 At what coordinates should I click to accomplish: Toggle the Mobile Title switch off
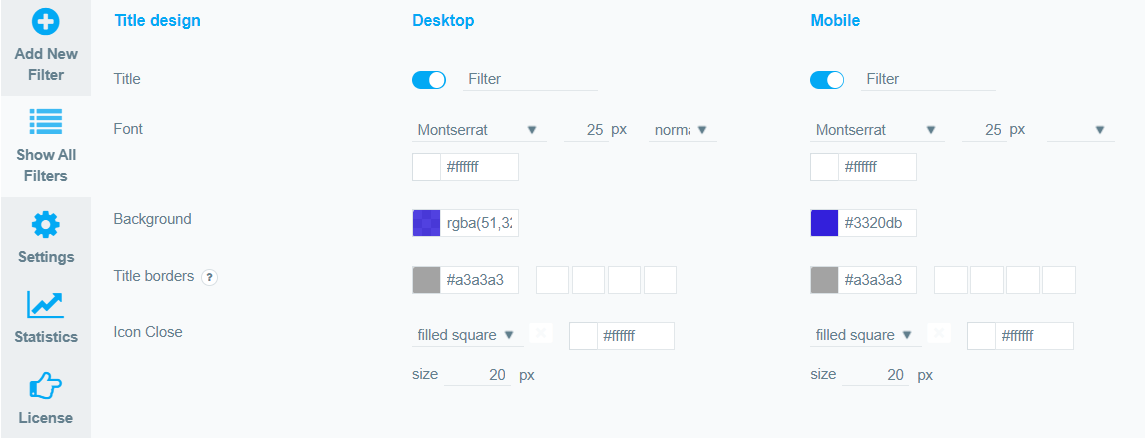827,80
